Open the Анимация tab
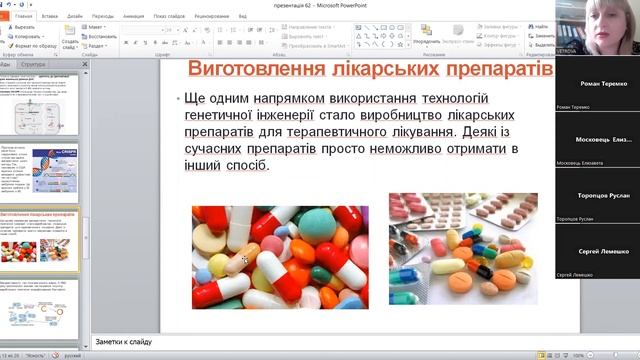 coord(133,16)
